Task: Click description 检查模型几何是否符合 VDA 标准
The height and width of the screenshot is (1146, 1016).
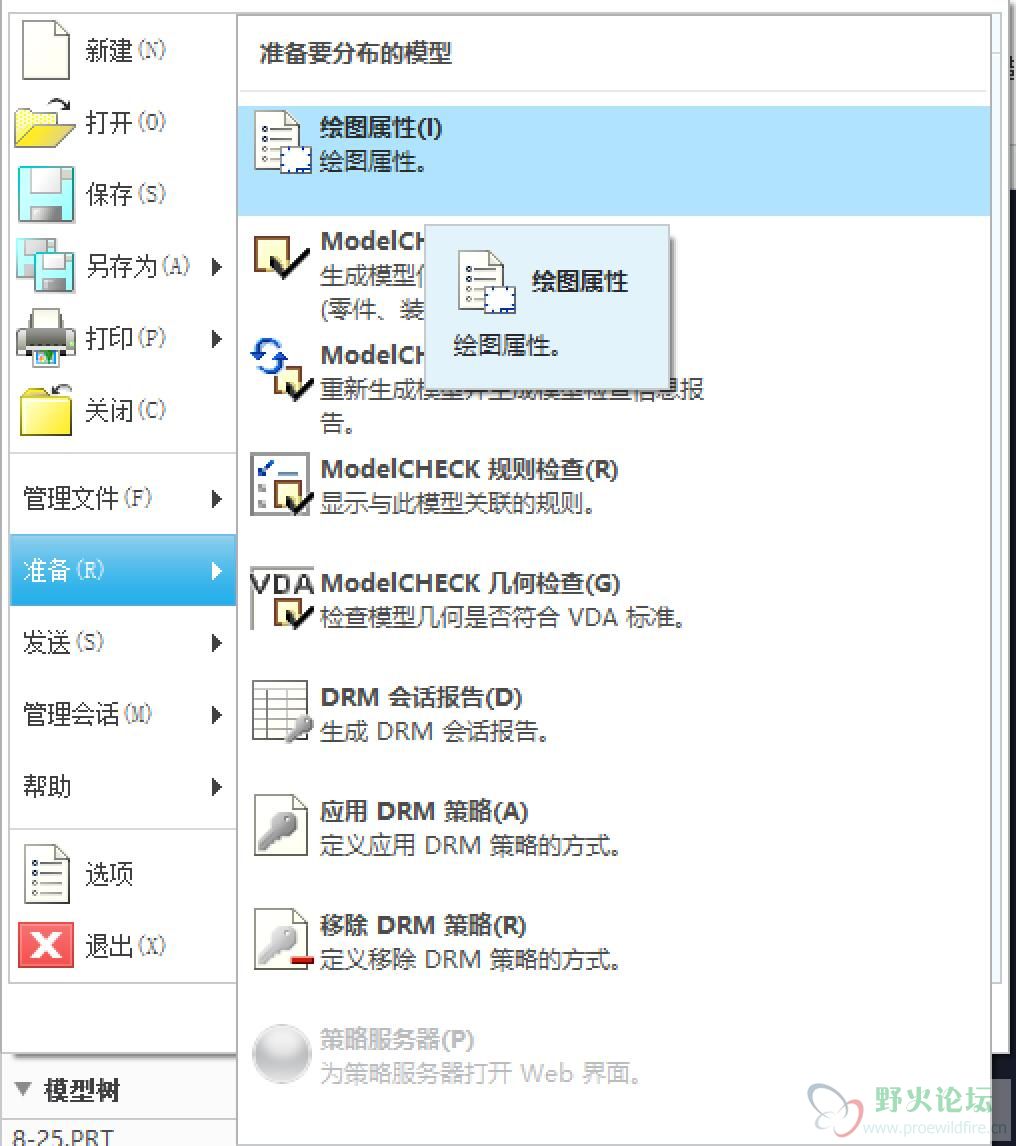Action: [502, 618]
